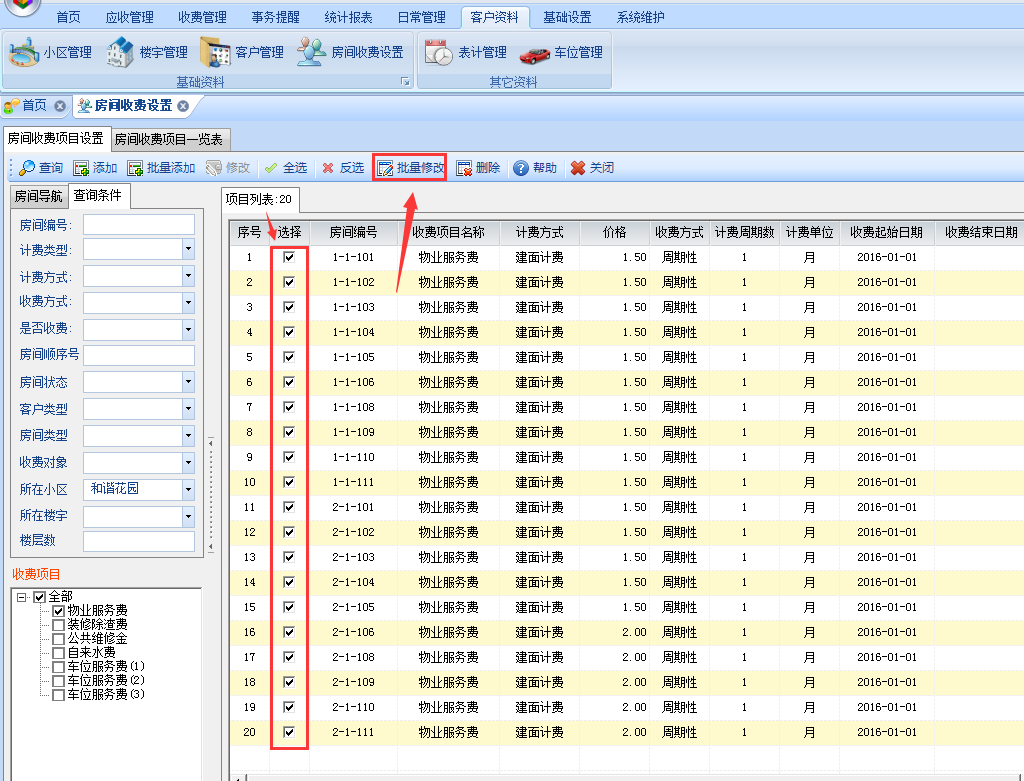
Task: Click the 房间顺序号 input field
Action: pyautogui.click(x=138, y=355)
